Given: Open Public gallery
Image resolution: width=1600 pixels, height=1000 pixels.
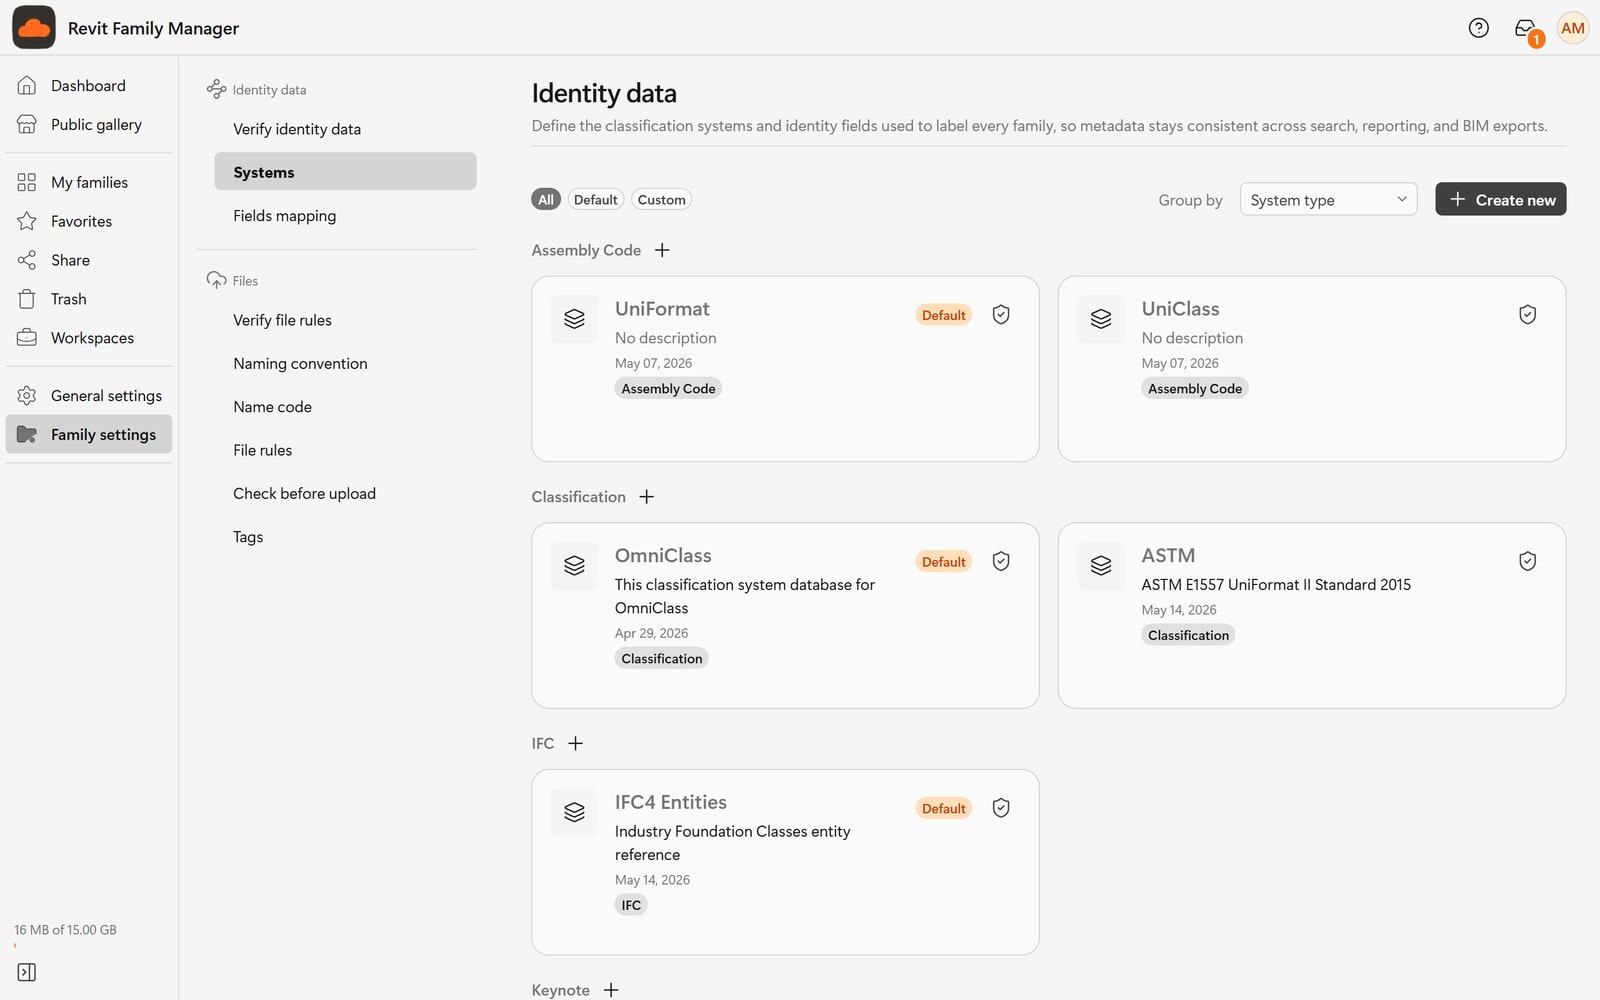Looking at the screenshot, I should pos(89,125).
